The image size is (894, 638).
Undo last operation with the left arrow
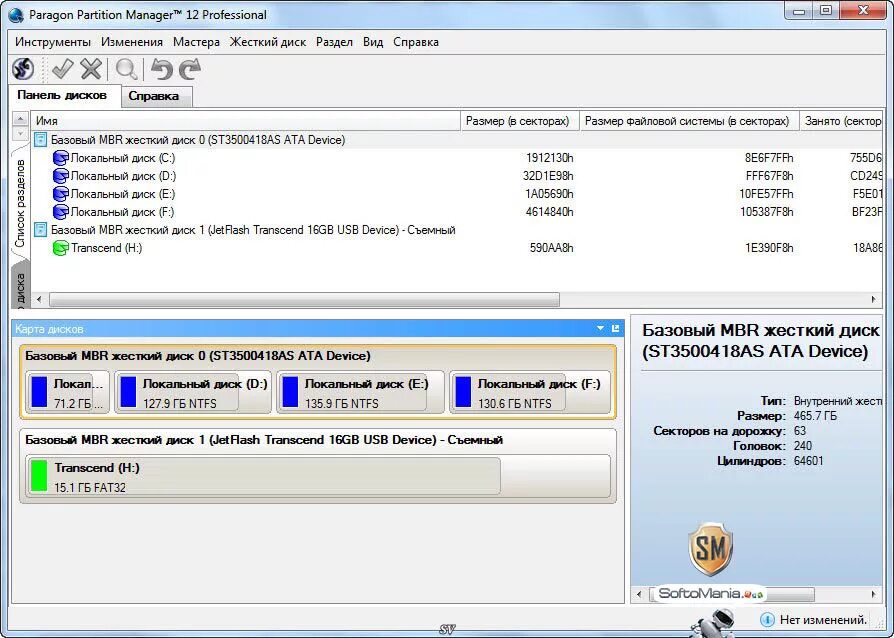click(x=162, y=69)
